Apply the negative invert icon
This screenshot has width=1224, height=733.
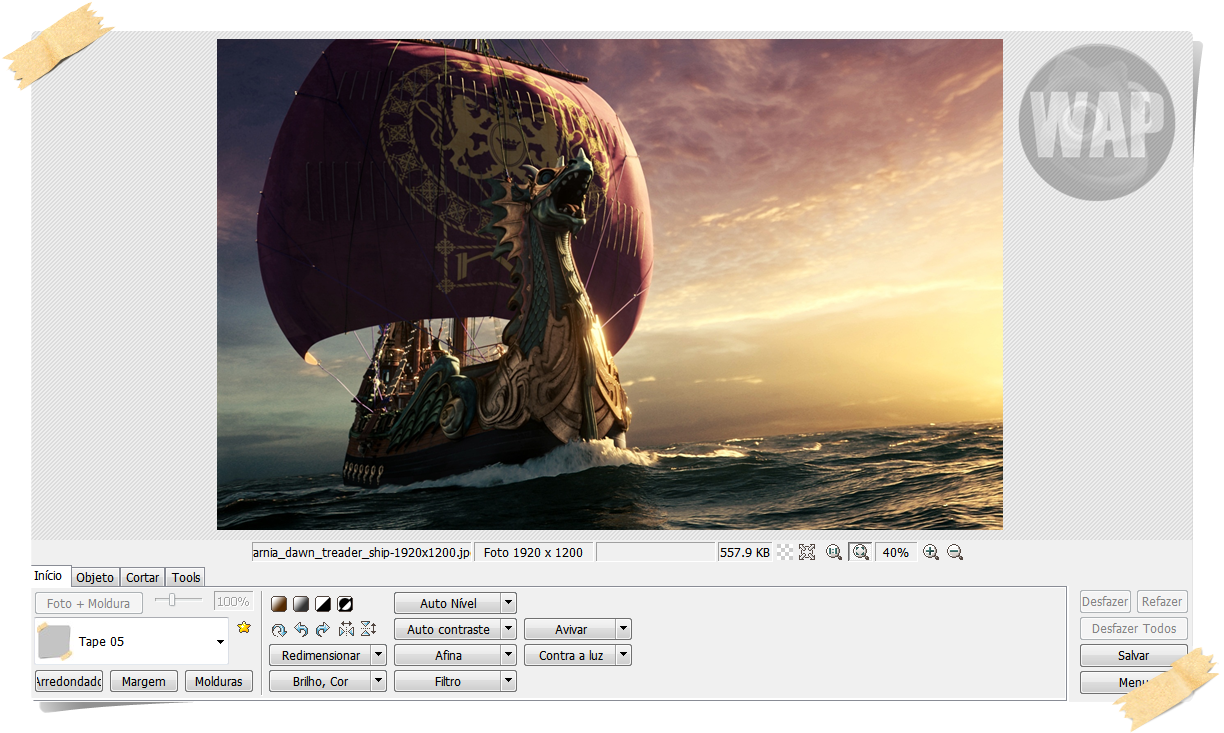(345, 604)
